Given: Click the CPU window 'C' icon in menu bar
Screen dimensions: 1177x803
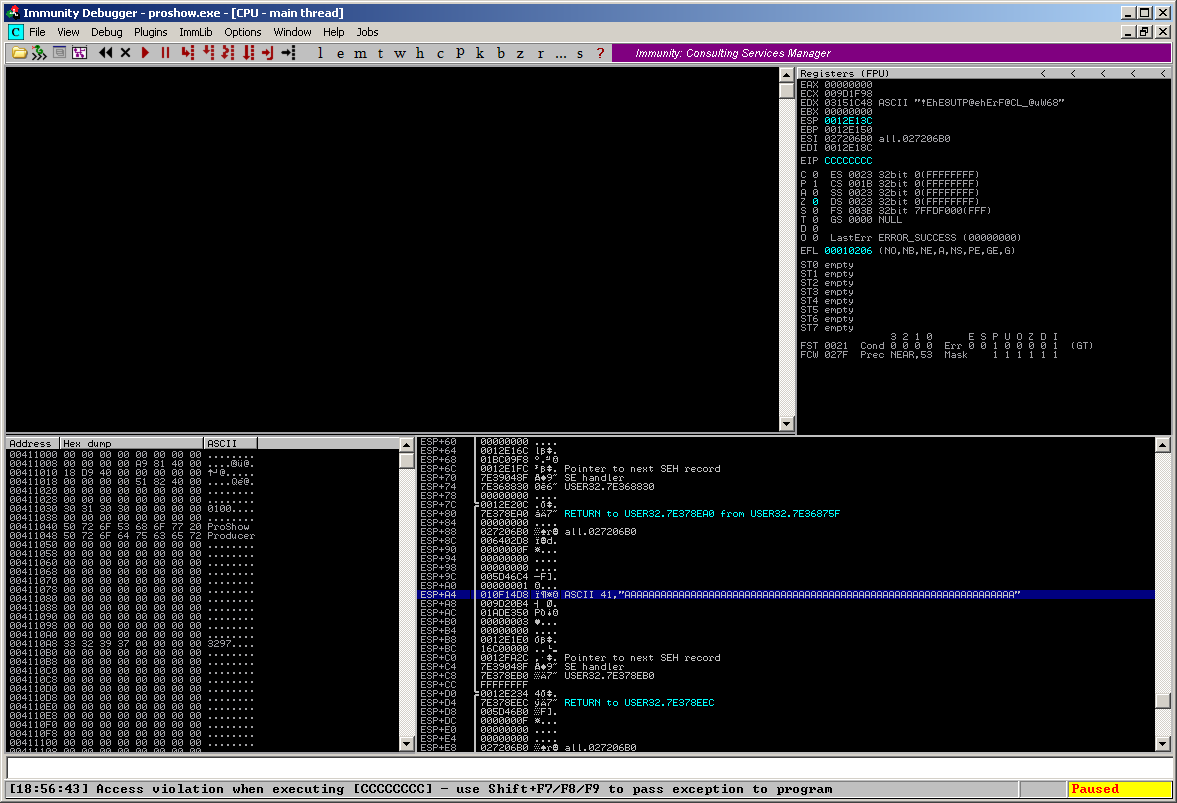Looking at the screenshot, I should click(16, 32).
